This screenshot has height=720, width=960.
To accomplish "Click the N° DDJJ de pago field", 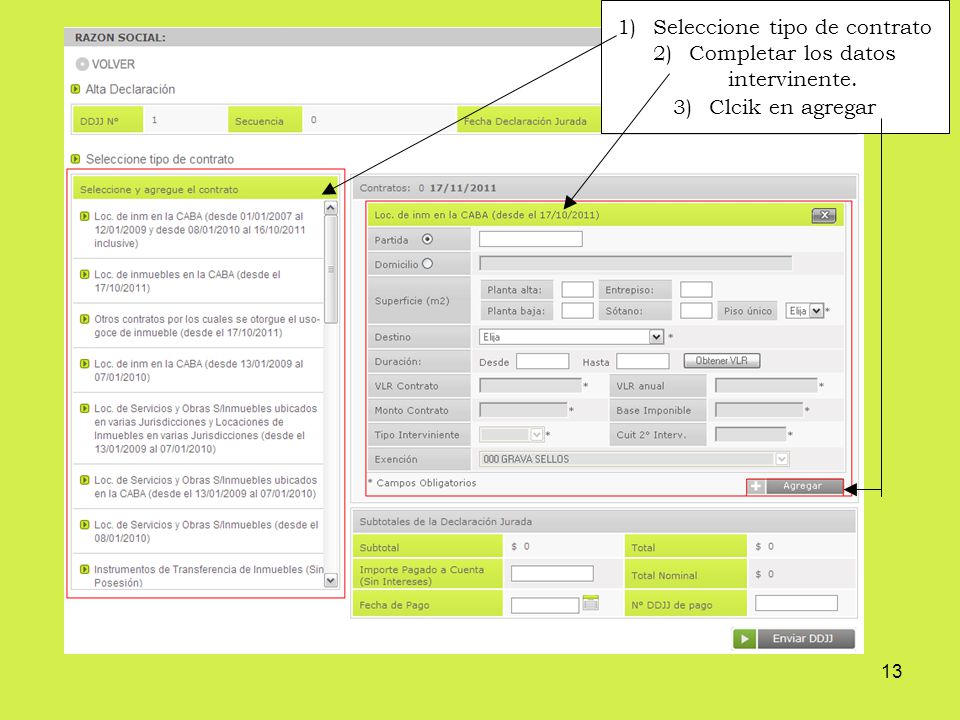I will coord(797,603).
